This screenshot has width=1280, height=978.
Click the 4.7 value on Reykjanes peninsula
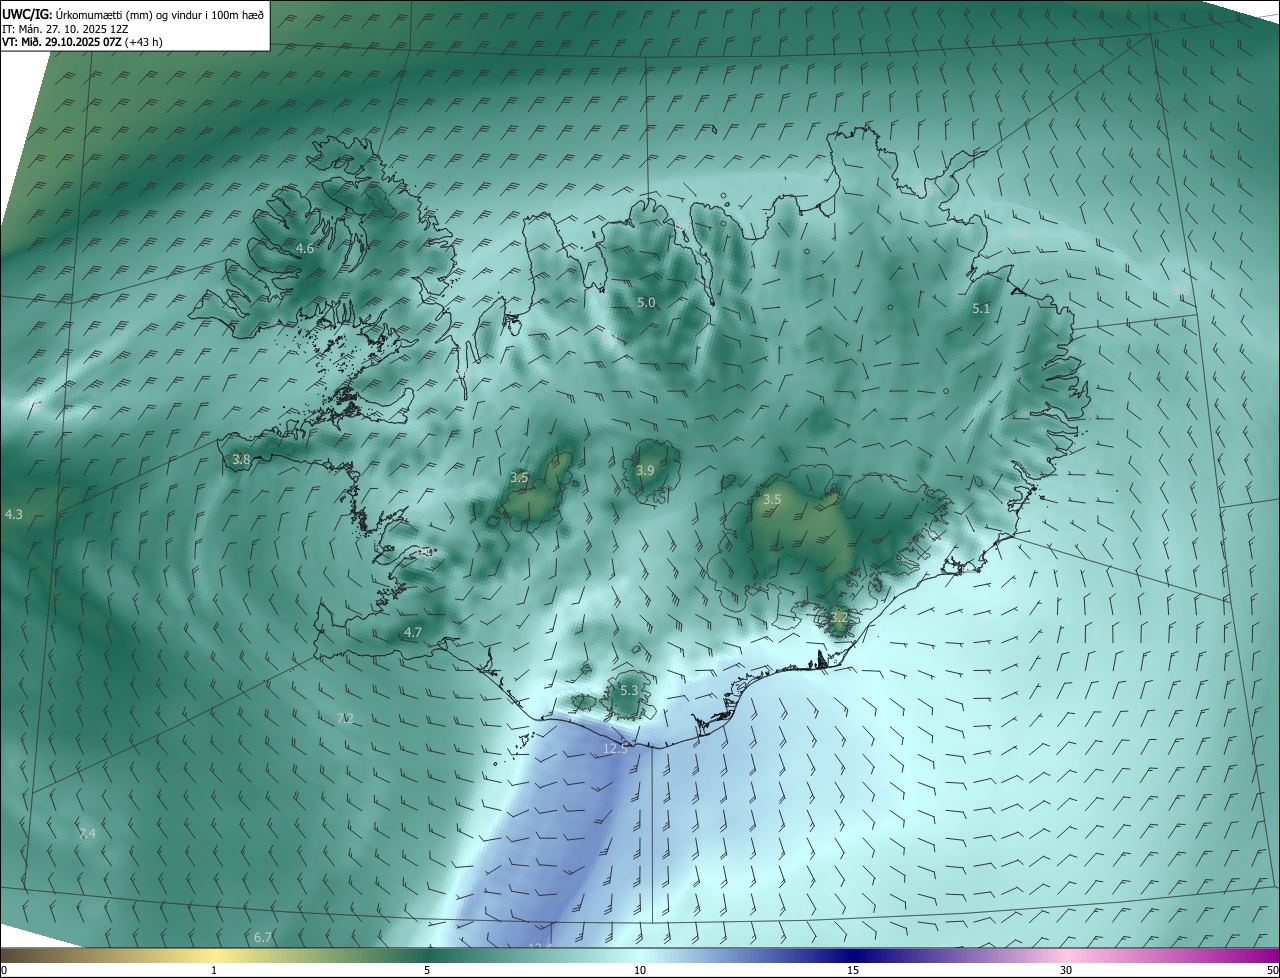pos(413,632)
